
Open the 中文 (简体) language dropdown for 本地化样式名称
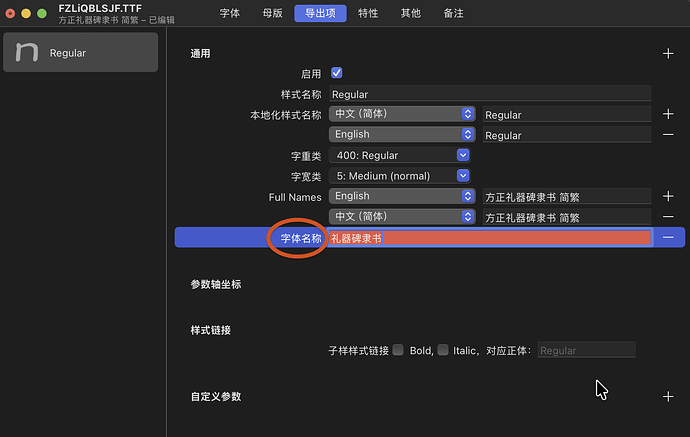tap(402, 114)
